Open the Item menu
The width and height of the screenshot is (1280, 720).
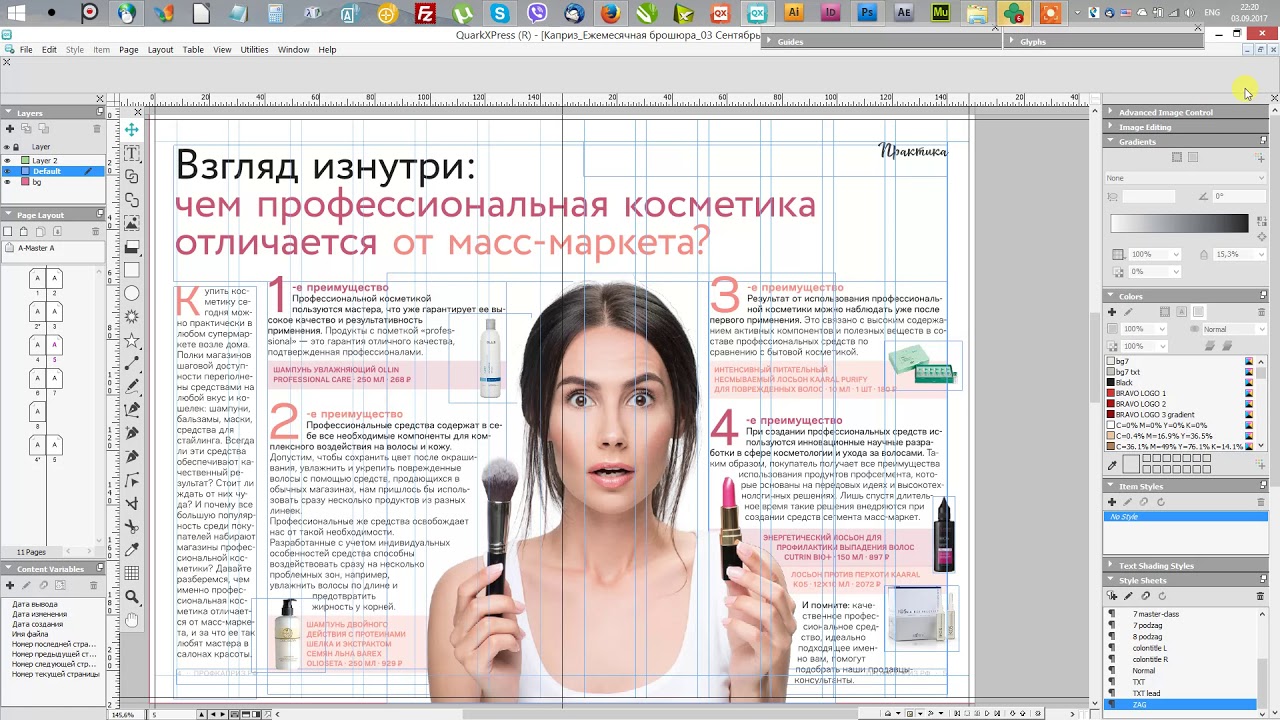(x=101, y=49)
